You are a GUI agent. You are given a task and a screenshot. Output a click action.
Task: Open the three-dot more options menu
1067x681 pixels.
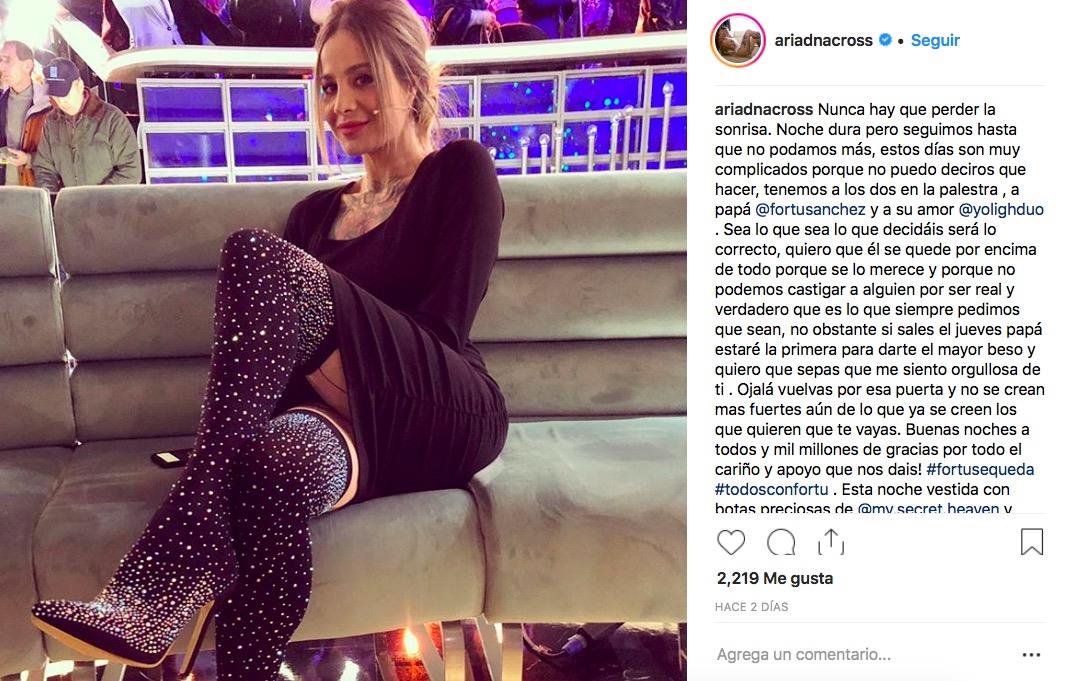tap(1032, 655)
